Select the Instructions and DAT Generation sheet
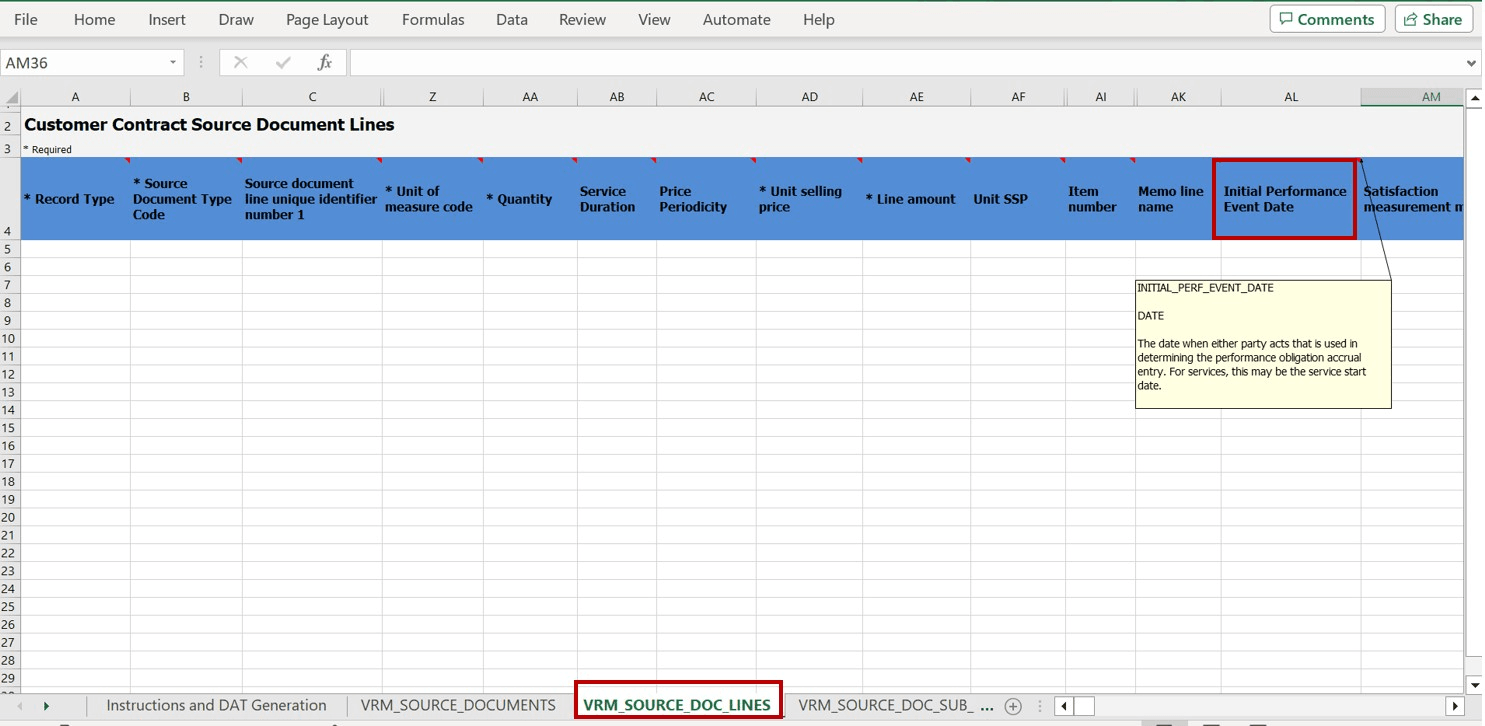Image resolution: width=1485 pixels, height=726 pixels. pos(215,704)
